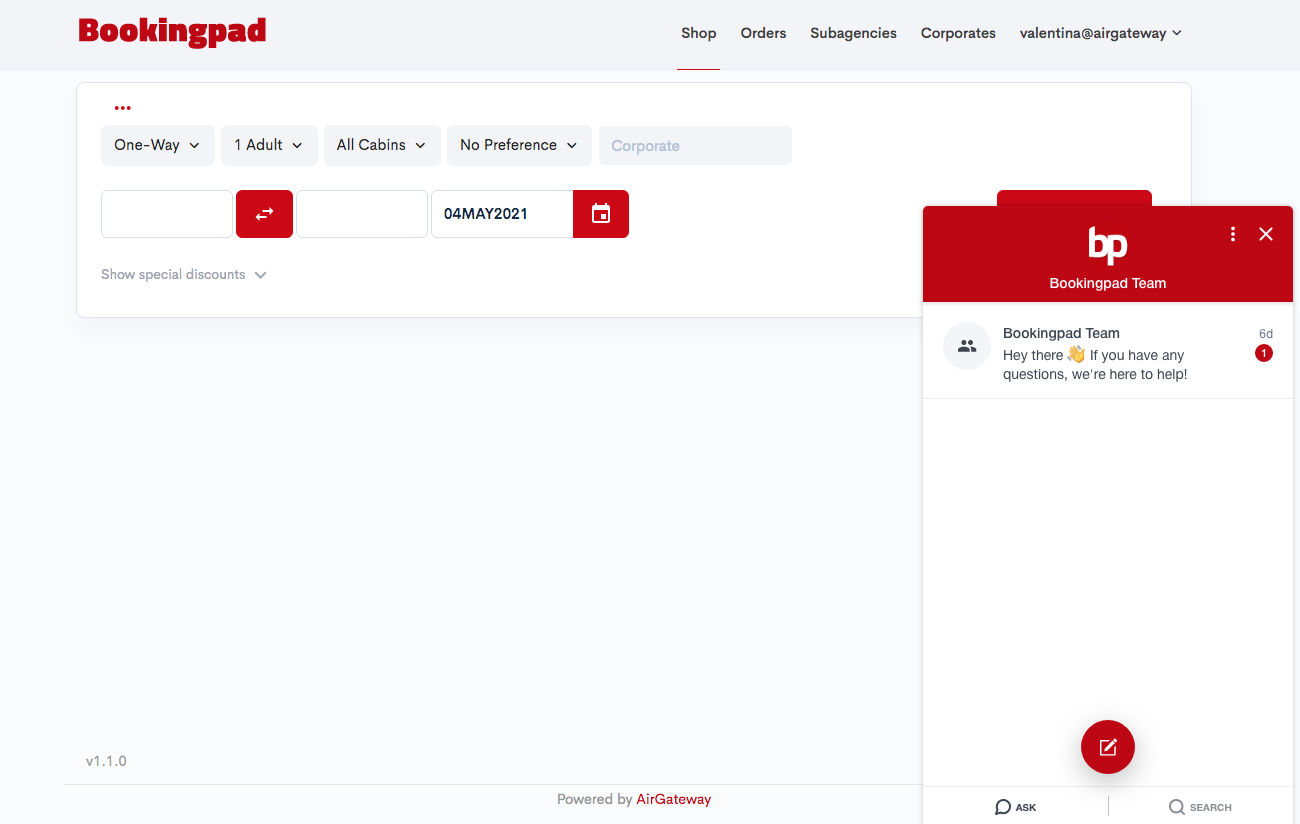Expand Show special discounts
Viewport: 1300px width, 824px height.
pyautogui.click(x=184, y=275)
